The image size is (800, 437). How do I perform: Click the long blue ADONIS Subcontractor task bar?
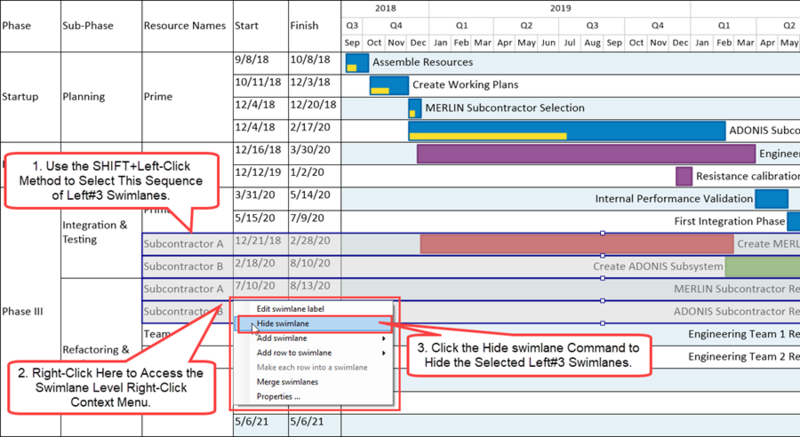coord(567,131)
